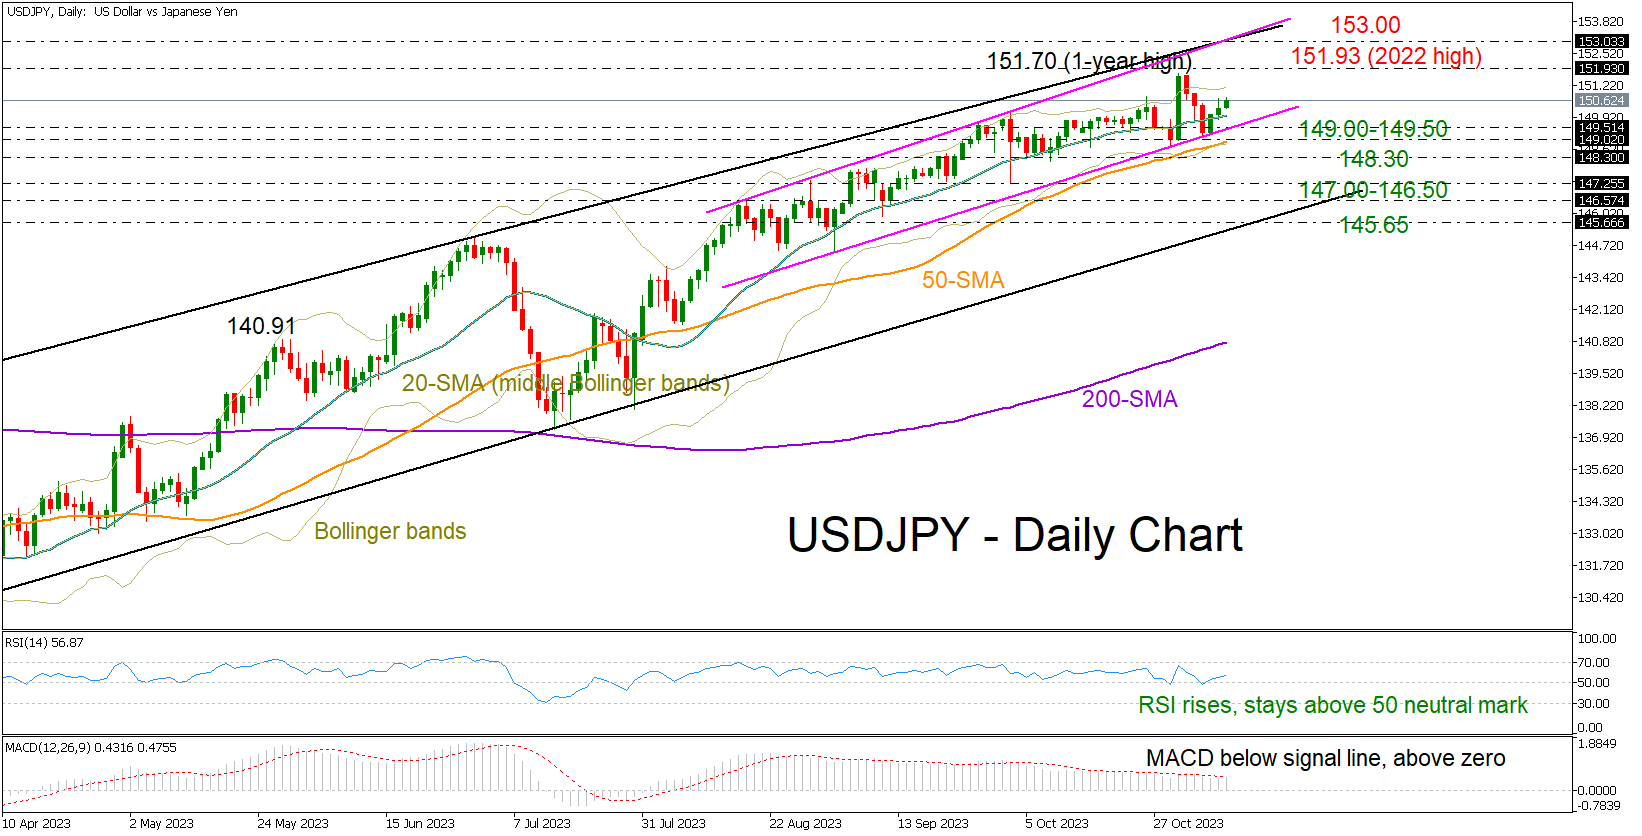Click the current price tag 150.624
This screenshot has height=836, width=1642.
pyautogui.click(x=1601, y=101)
